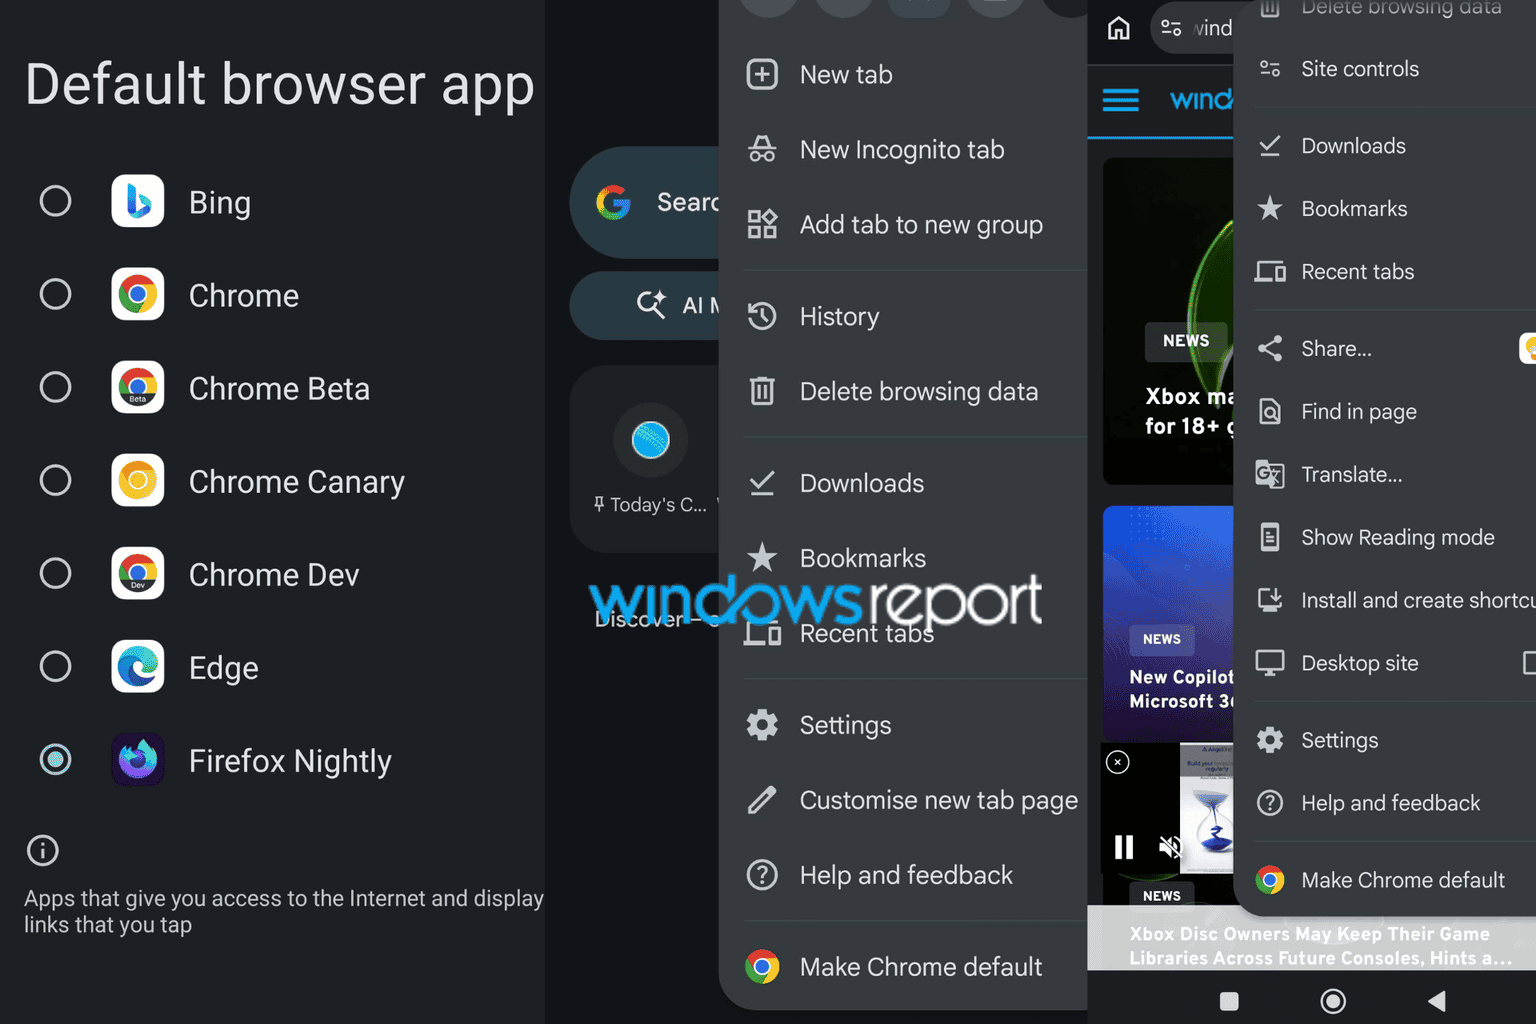The height and width of the screenshot is (1024, 1536).
Task: Select Make Chrome default below Translate menu items
Action: pos(1385,880)
